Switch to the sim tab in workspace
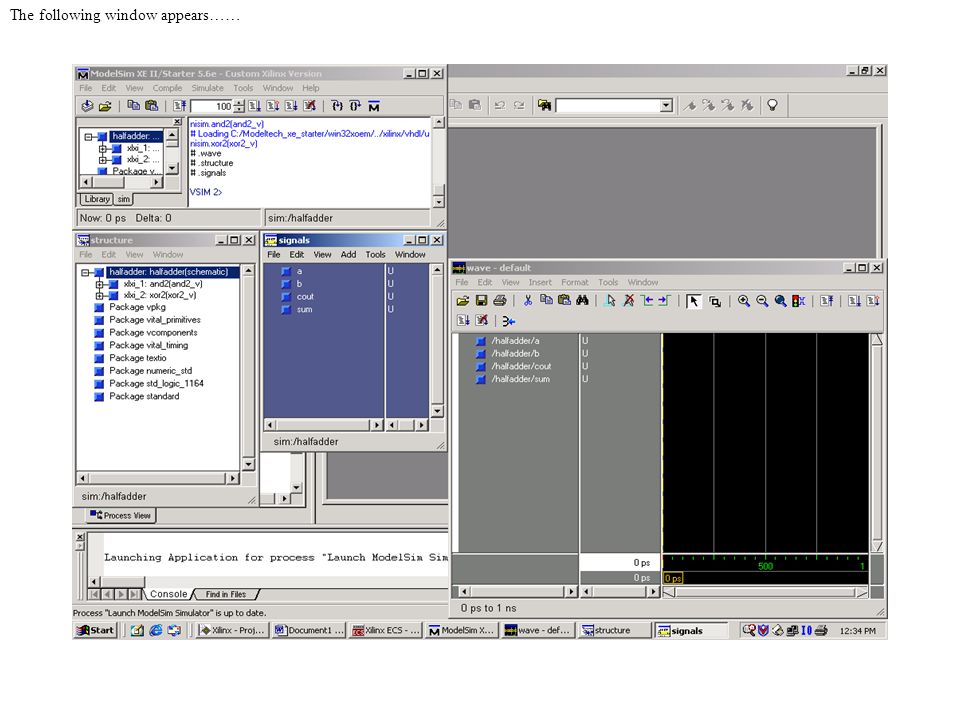This screenshot has width=960, height=720. (x=124, y=199)
